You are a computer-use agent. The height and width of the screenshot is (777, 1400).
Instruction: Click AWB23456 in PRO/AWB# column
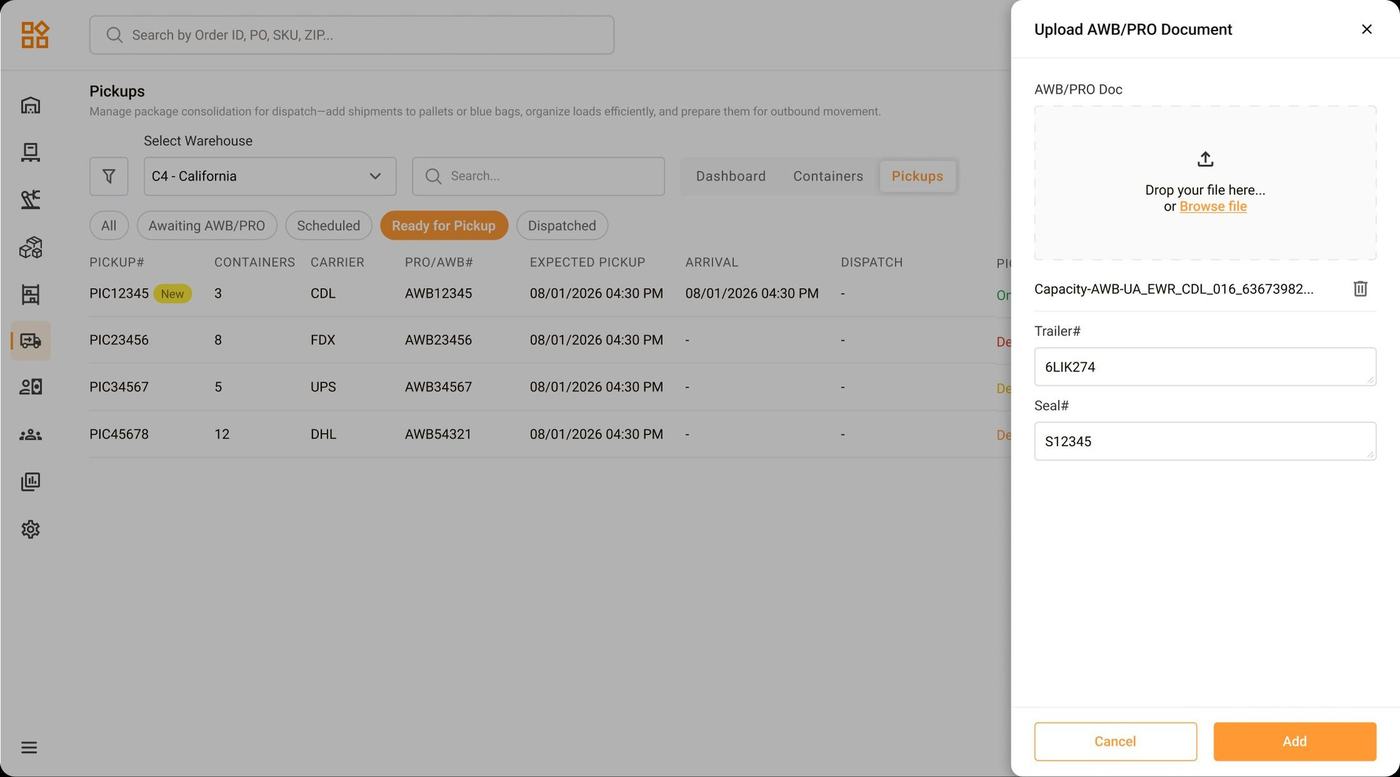(438, 340)
